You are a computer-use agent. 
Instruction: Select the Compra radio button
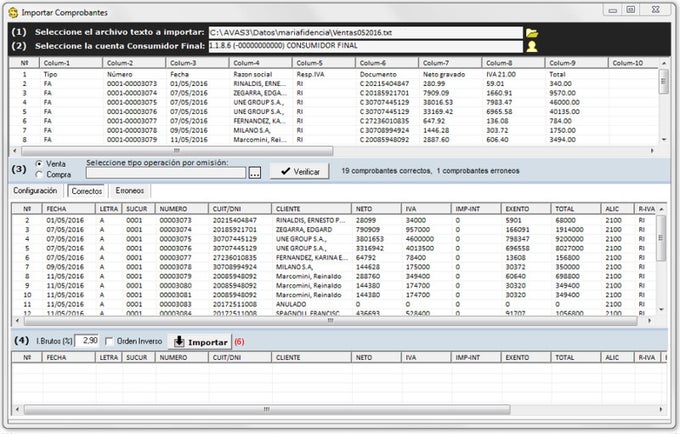click(x=39, y=175)
